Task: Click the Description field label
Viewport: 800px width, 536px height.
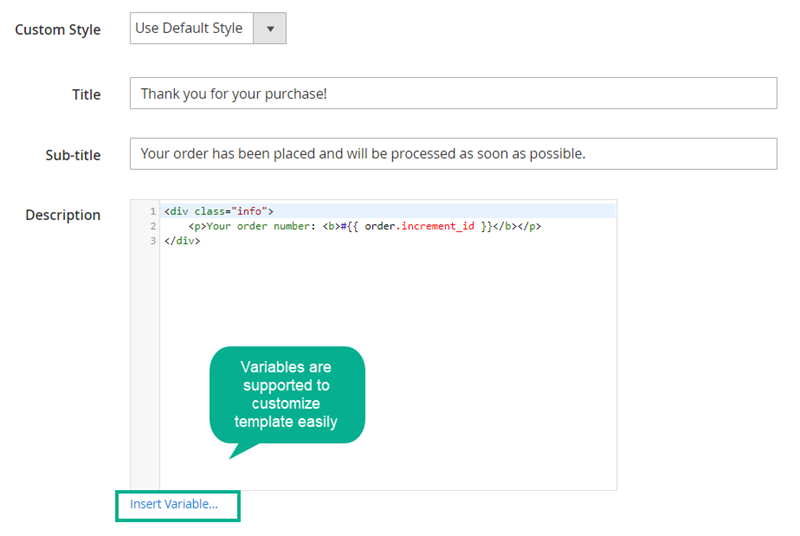Action: 63,215
